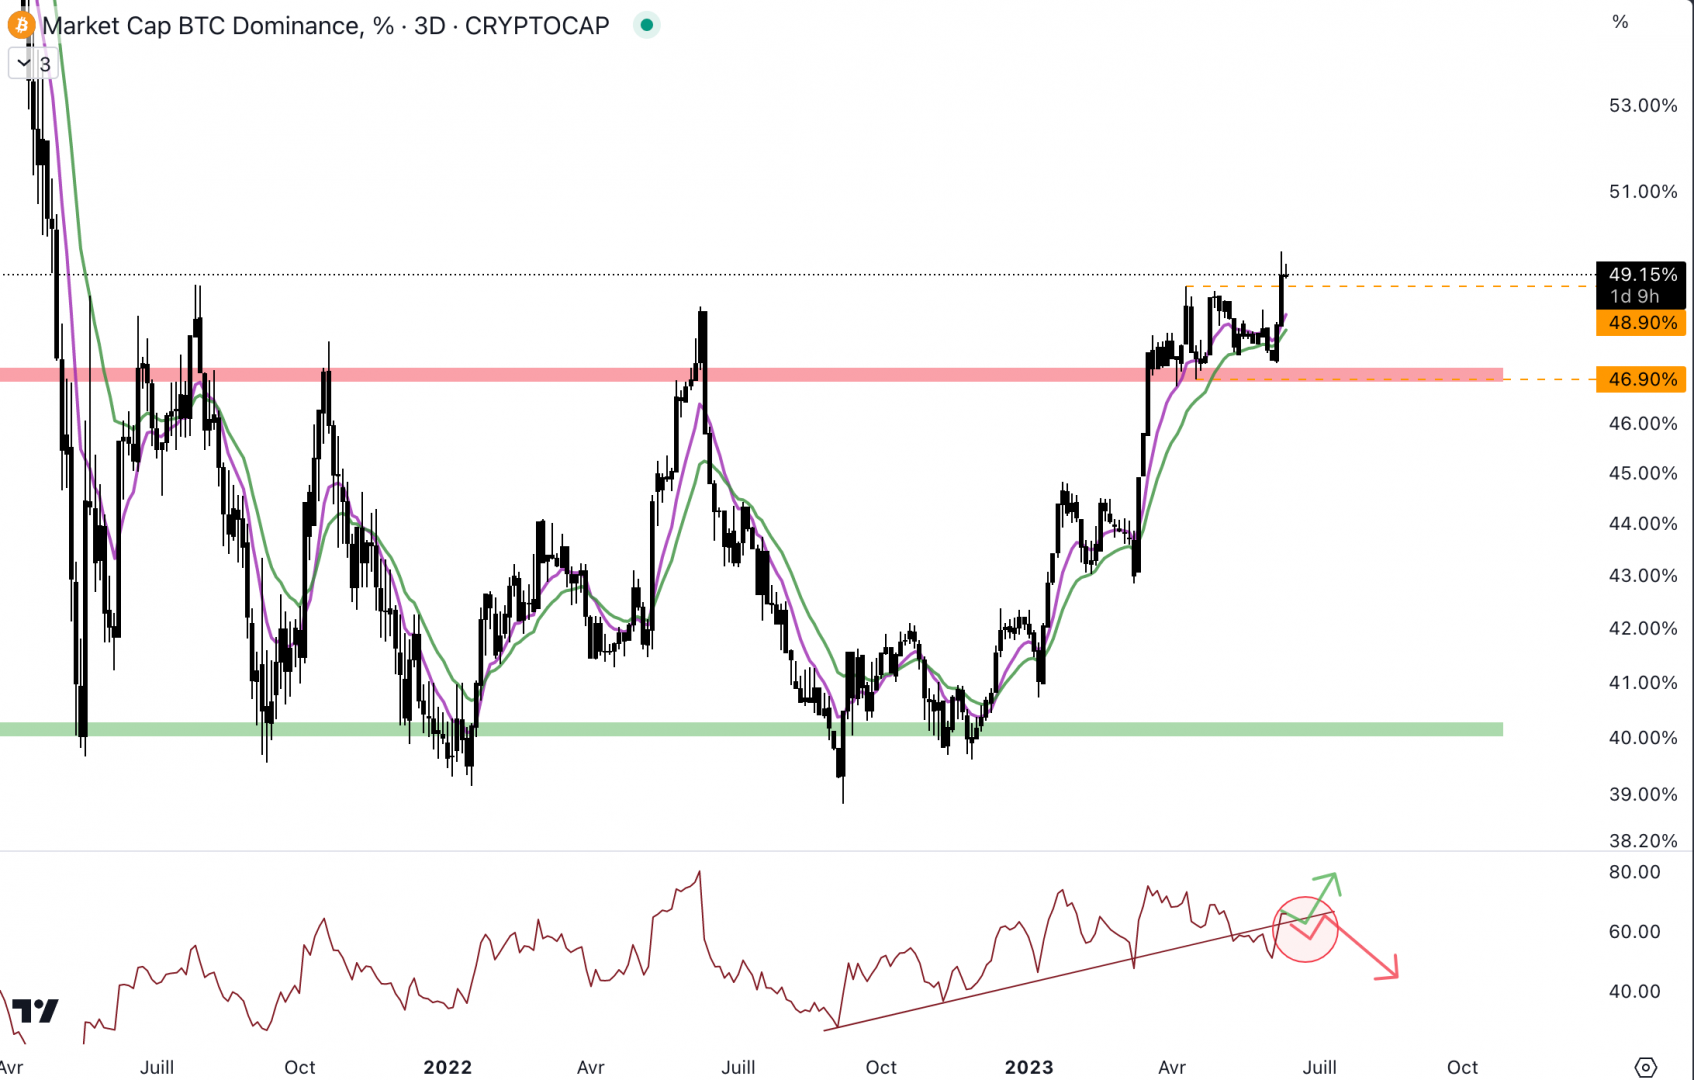The width and height of the screenshot is (1694, 1080).
Task: Select the 48.90% orange price label
Action: [1642, 322]
